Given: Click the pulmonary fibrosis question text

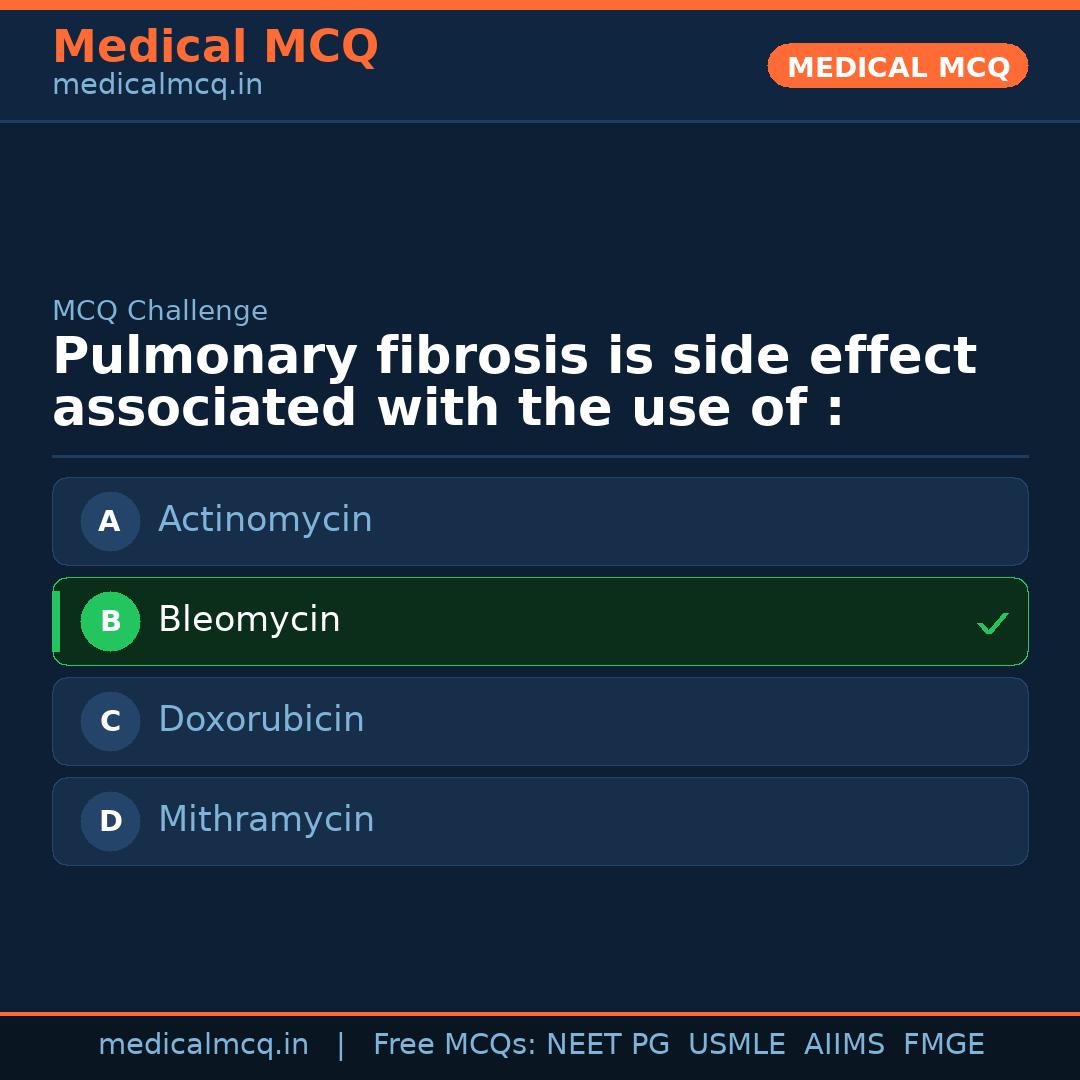Looking at the screenshot, I should 514,383.
